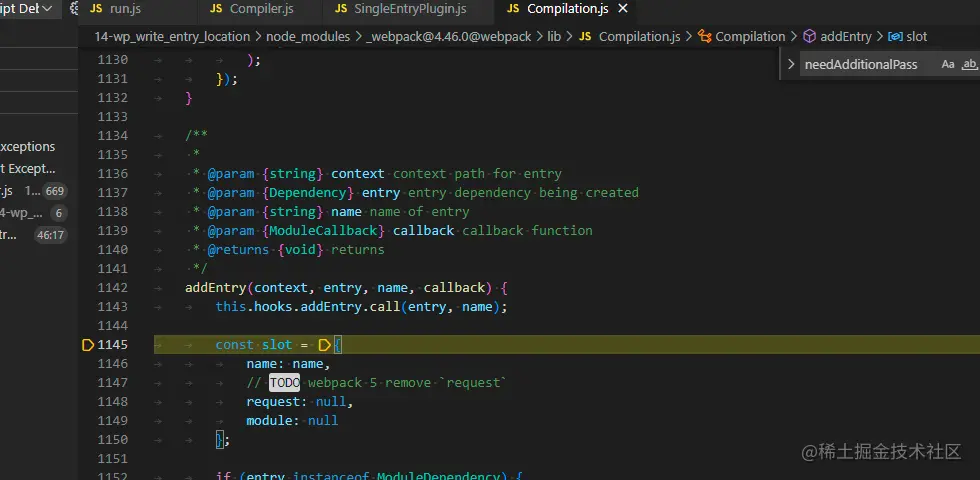Image resolution: width=980 pixels, height=480 pixels.
Task: Click 'this.hooks.addEntry.call' on line 1143
Action: (308, 307)
